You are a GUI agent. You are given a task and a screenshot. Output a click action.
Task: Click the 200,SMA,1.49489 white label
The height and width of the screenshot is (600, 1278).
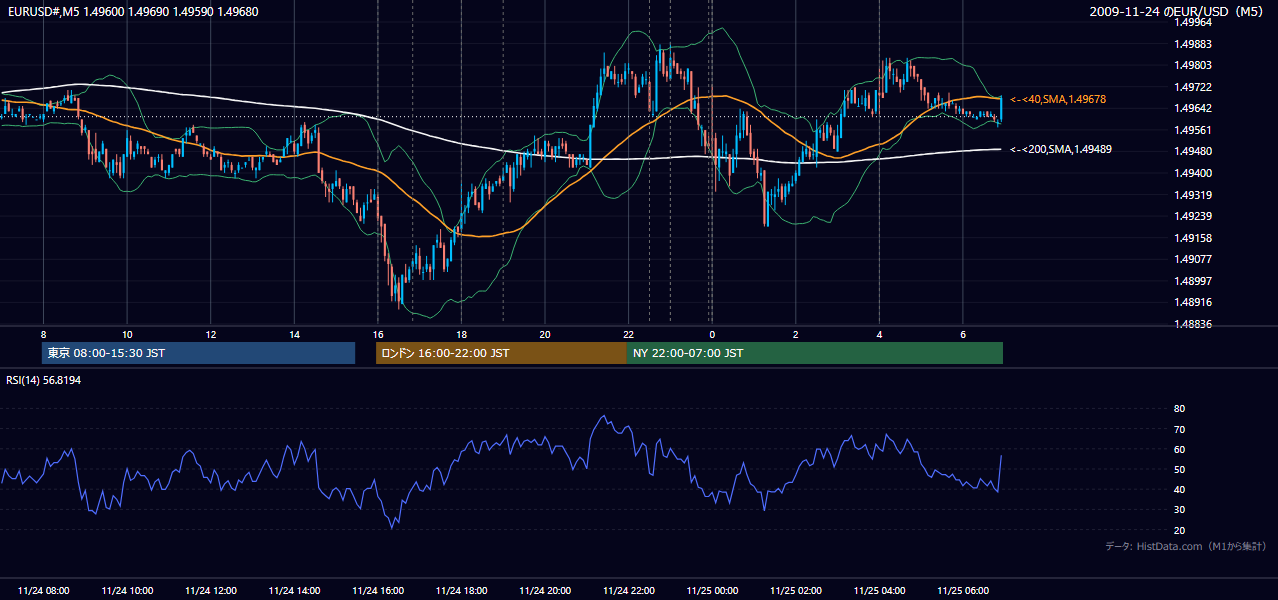click(1061, 149)
